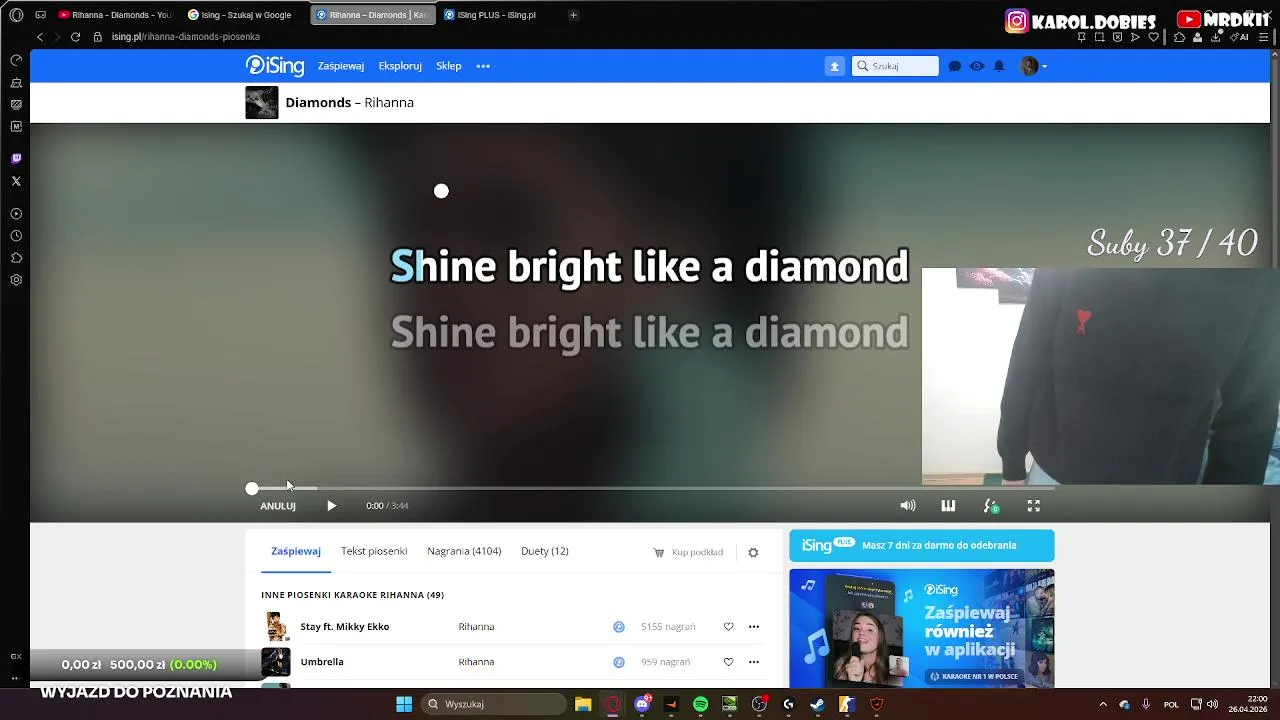Image resolution: width=1280 pixels, height=720 pixels.
Task: Click the eye watch icon in header
Action: tap(977, 66)
